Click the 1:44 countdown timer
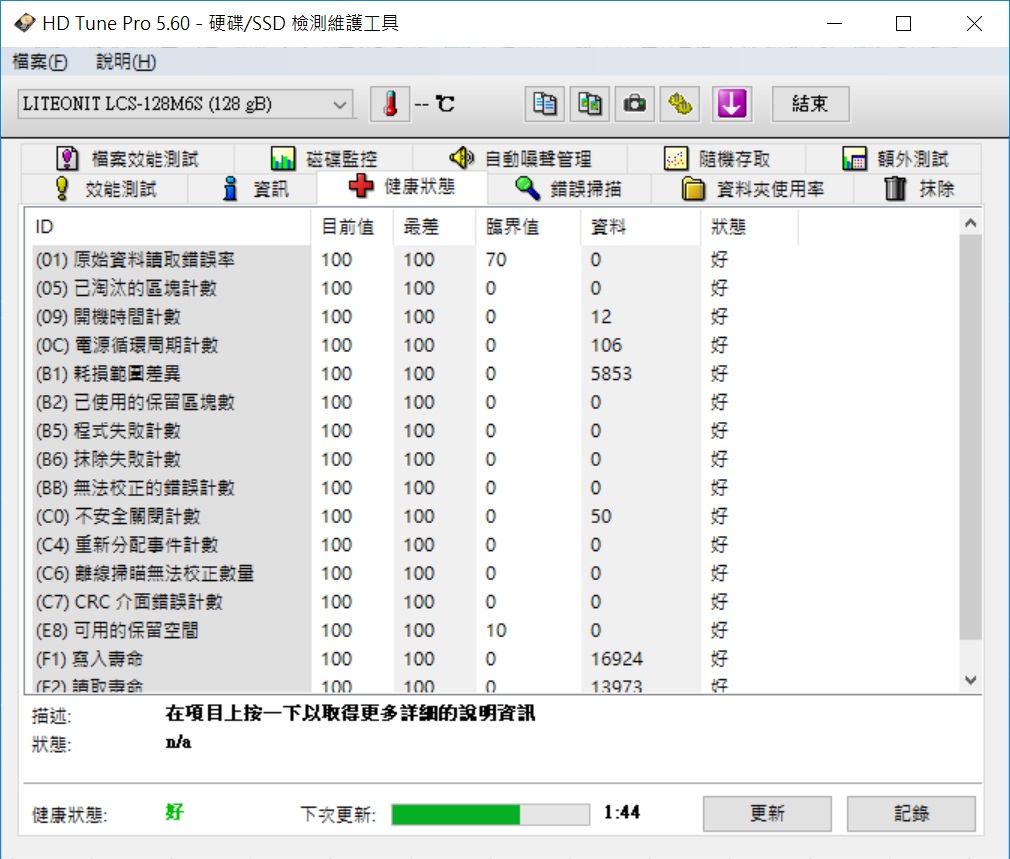 pos(622,813)
